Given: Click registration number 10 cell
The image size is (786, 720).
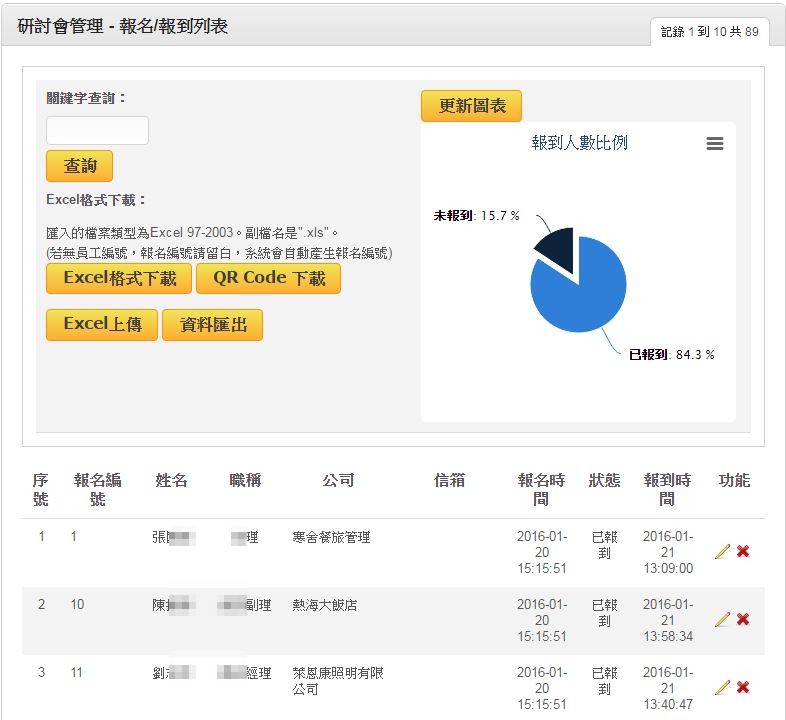Looking at the screenshot, I should [77, 605].
